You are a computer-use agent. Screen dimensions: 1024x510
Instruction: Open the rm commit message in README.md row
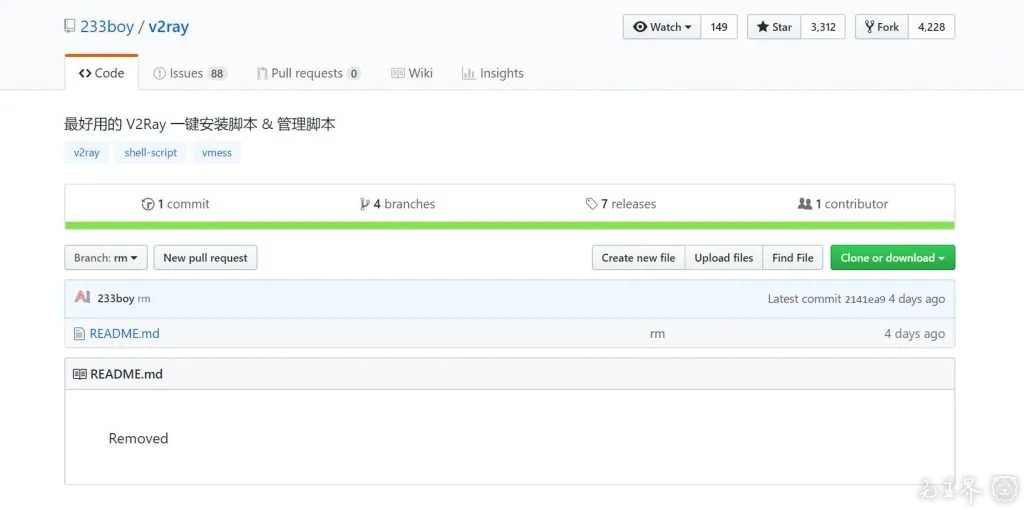[x=657, y=334]
